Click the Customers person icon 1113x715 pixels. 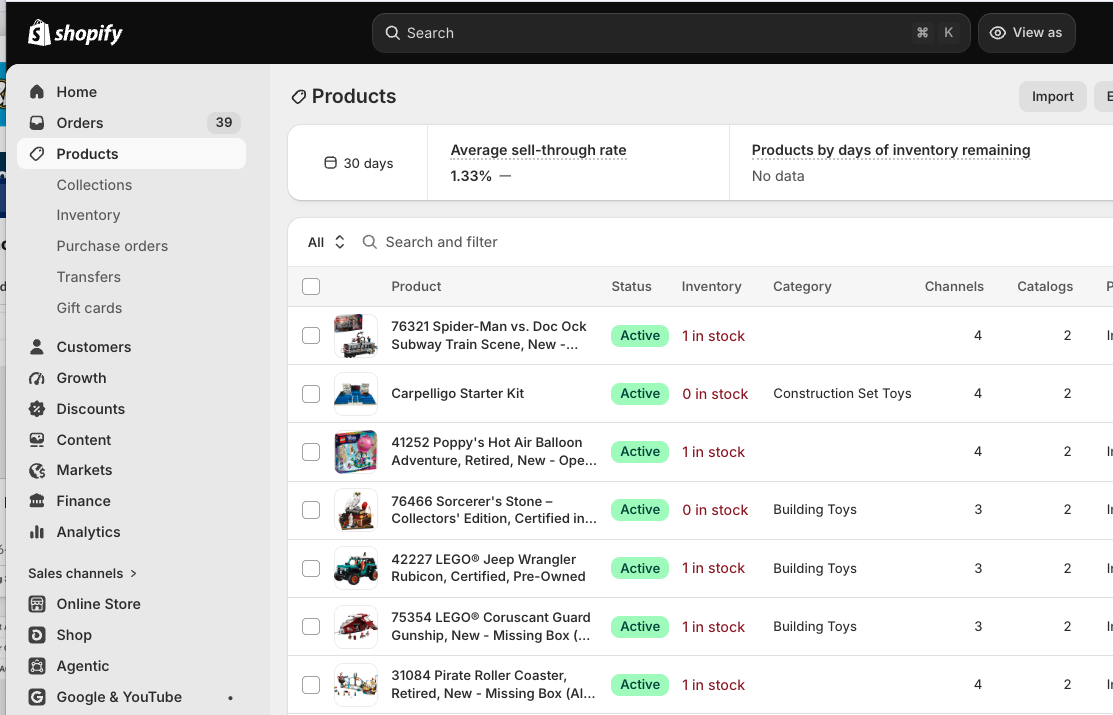[x=37, y=346]
